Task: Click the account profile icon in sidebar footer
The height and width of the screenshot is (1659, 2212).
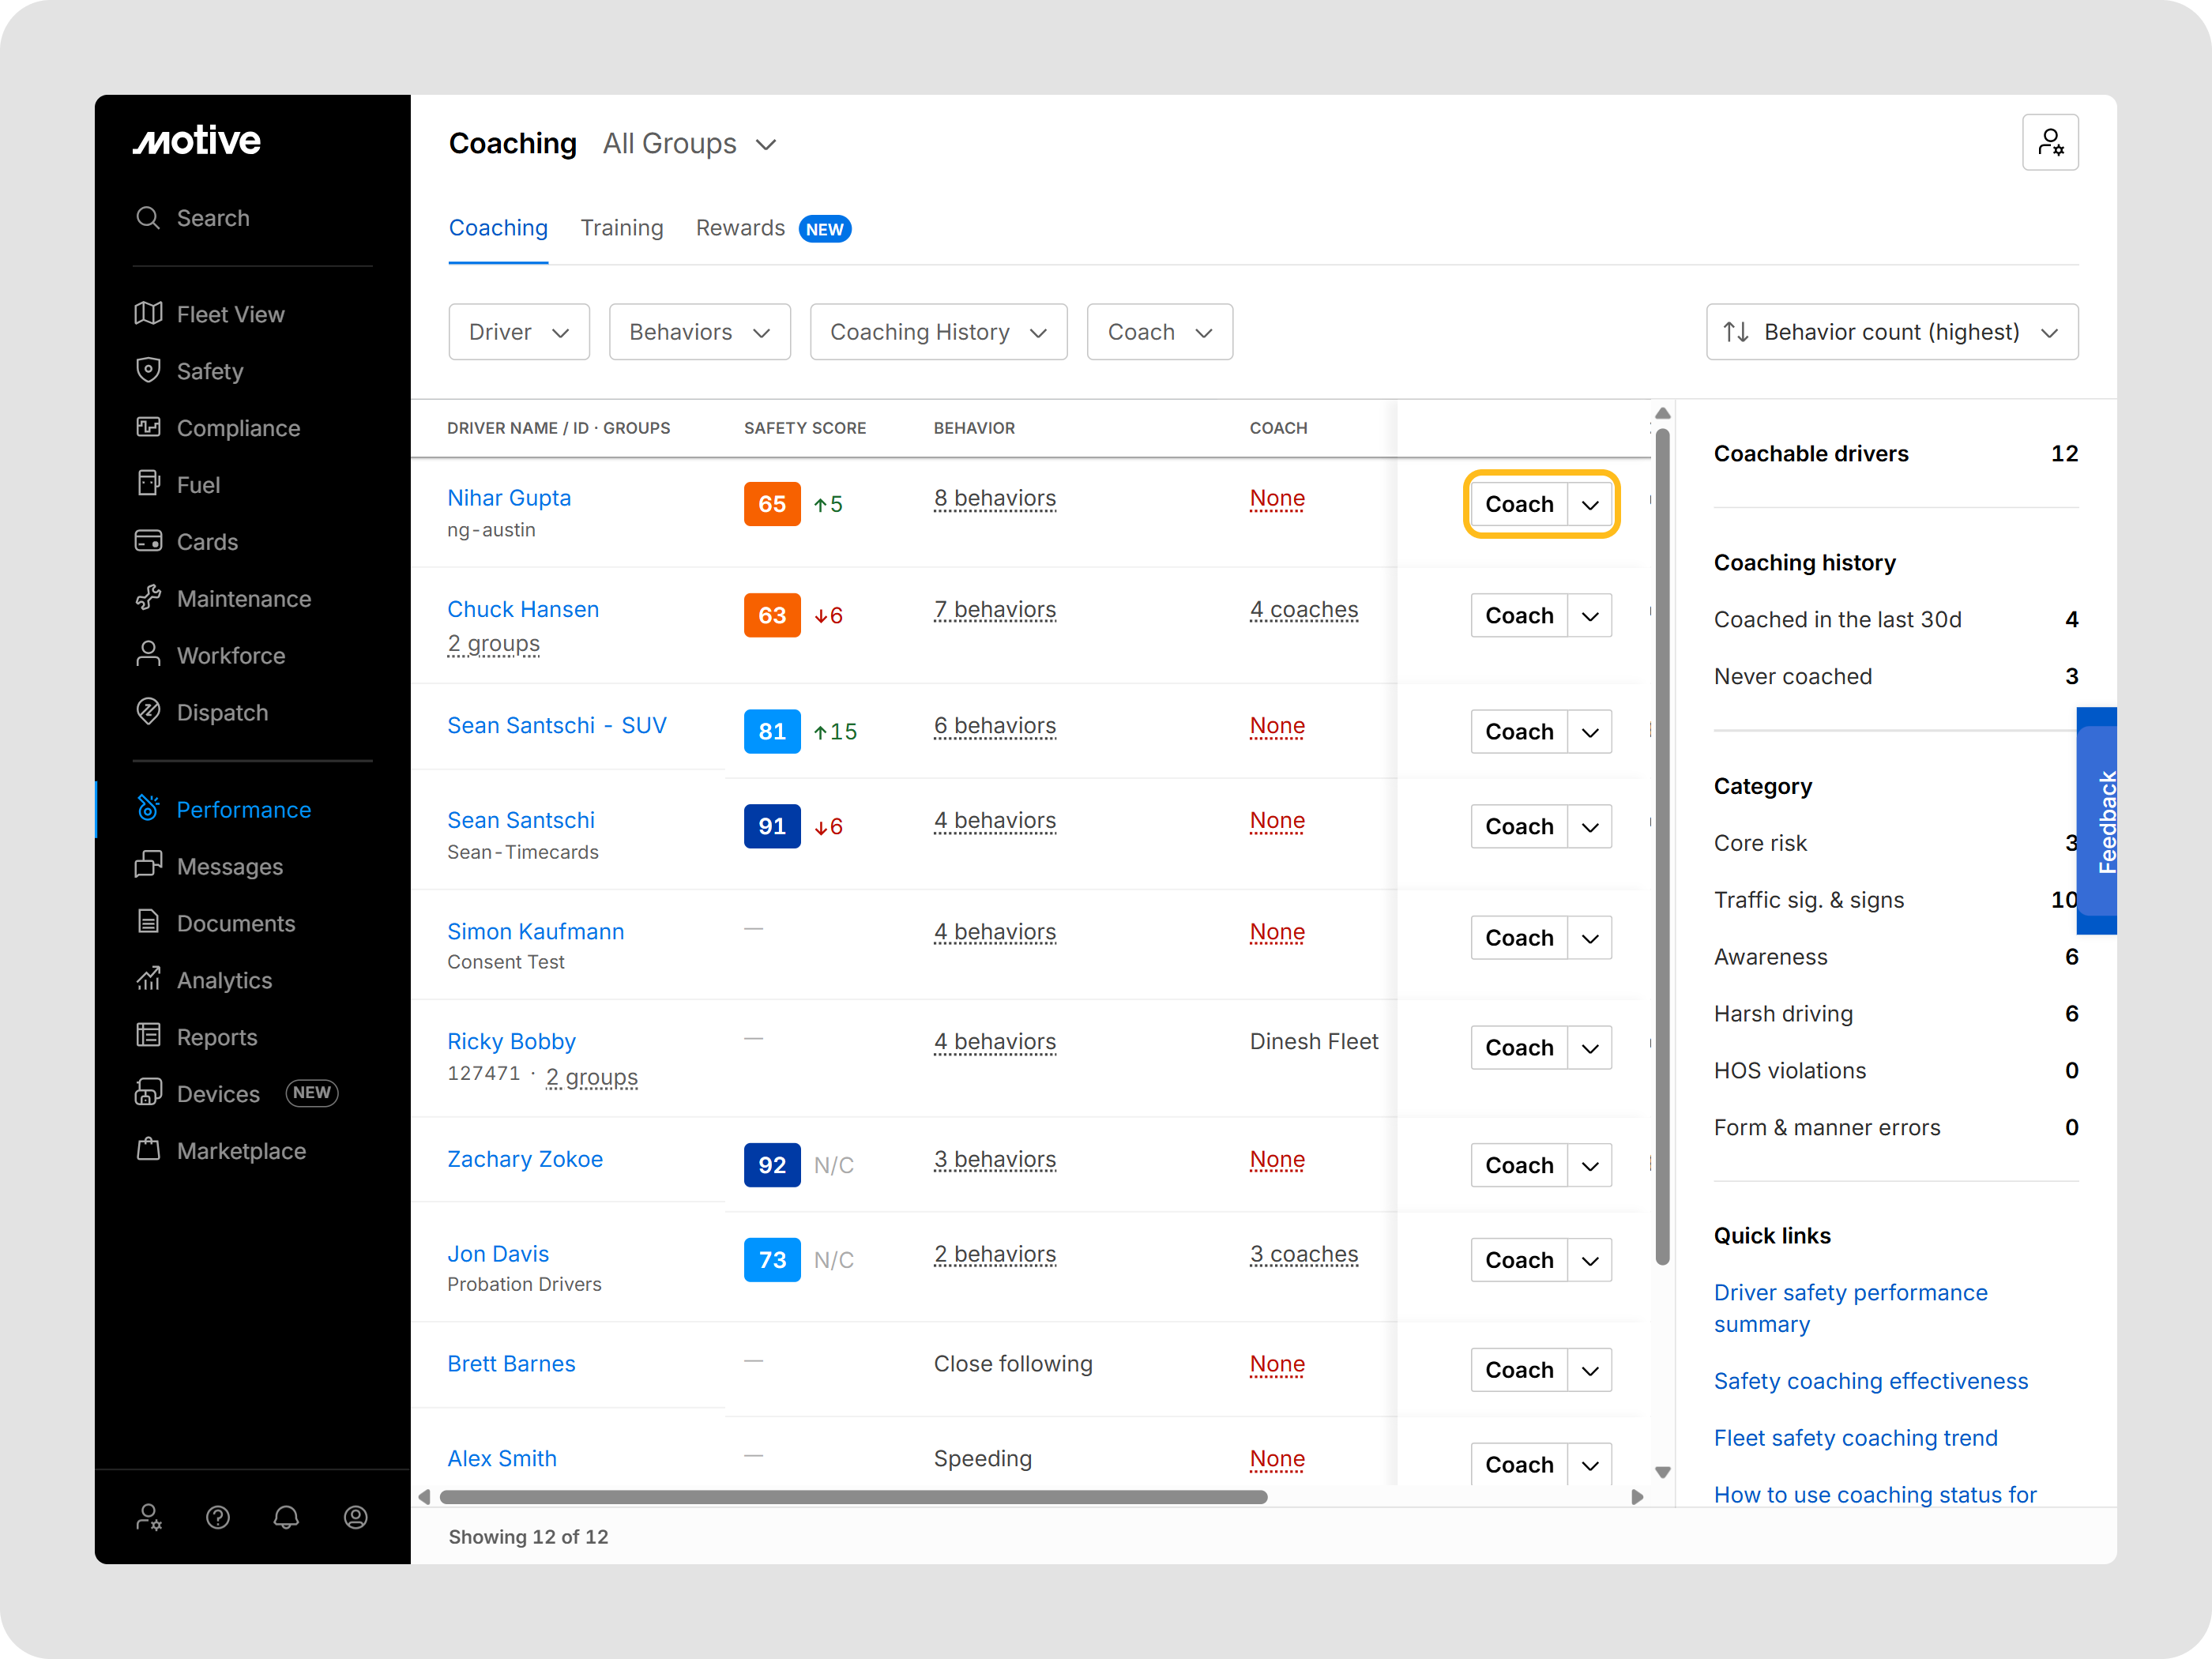Action: [x=355, y=1518]
